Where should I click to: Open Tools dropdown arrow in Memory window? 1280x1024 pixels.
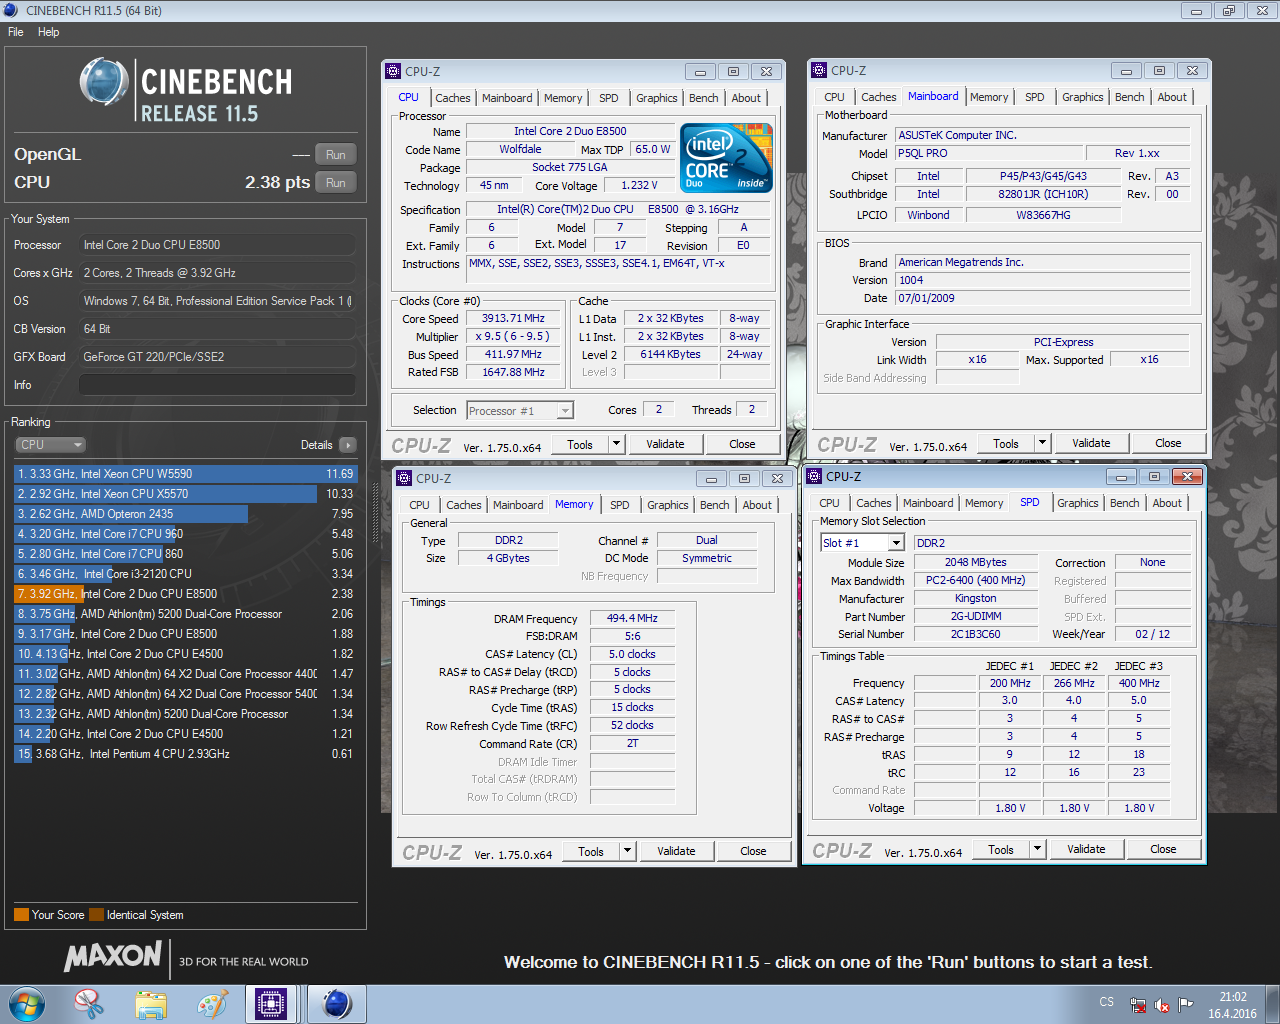(627, 851)
